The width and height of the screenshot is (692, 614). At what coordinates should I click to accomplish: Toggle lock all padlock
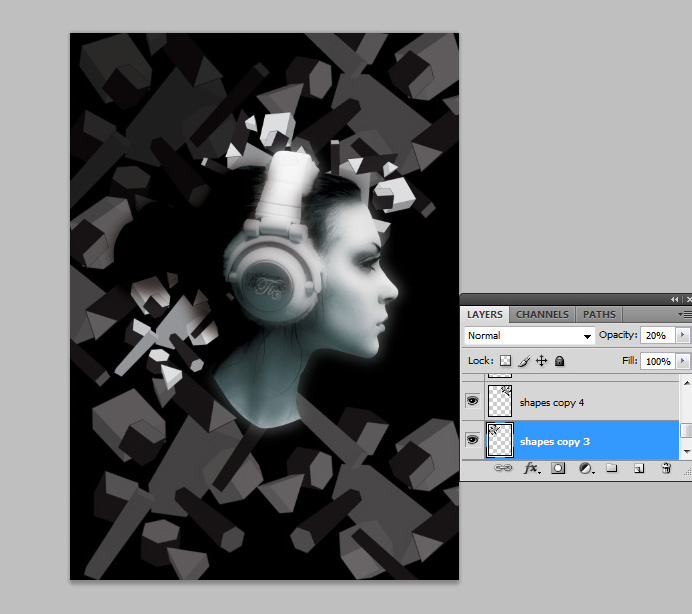click(x=559, y=361)
